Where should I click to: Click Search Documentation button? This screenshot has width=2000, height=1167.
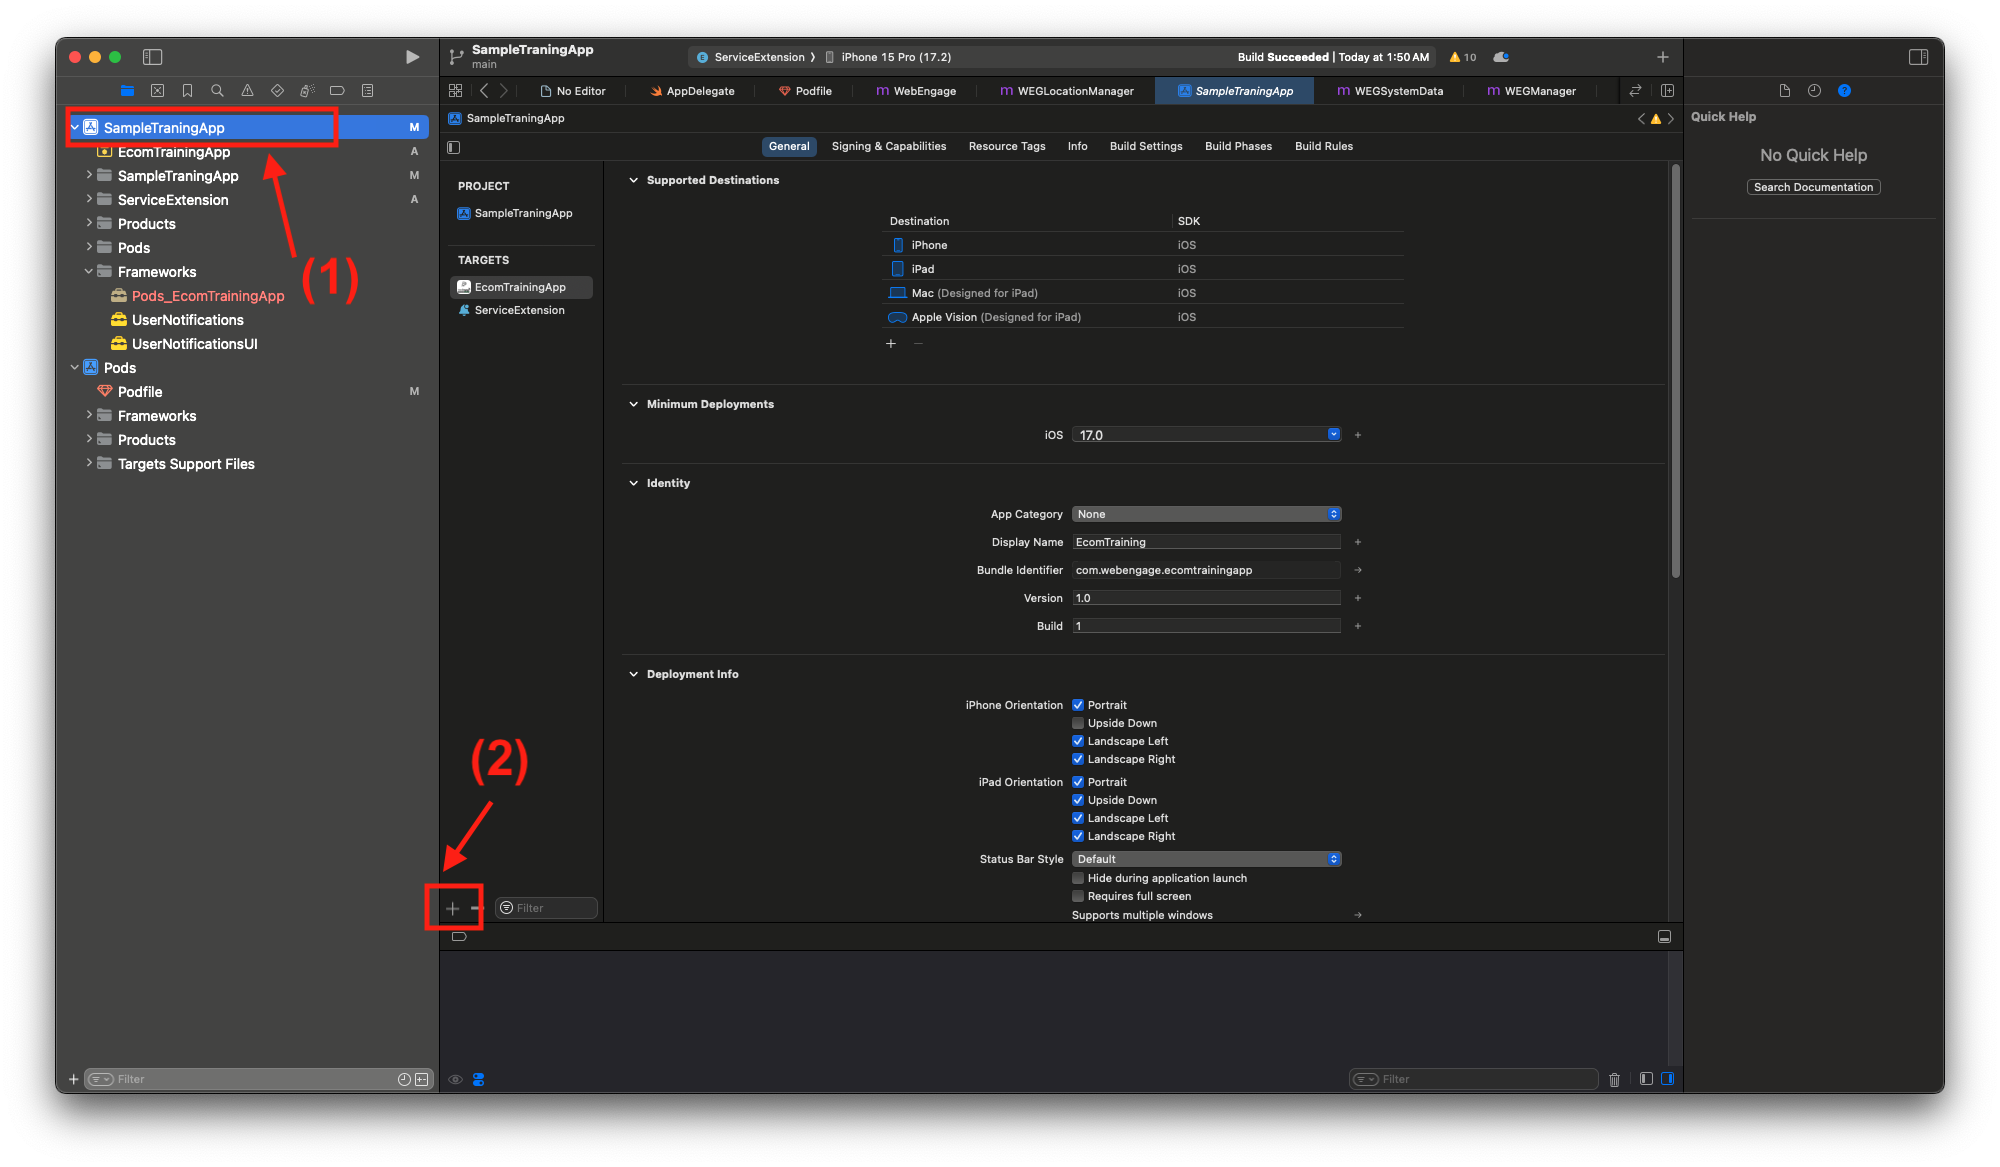point(1813,187)
